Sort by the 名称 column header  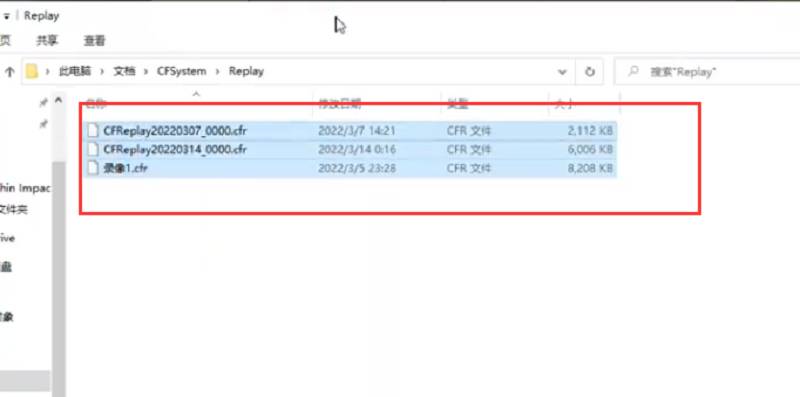pos(96,104)
